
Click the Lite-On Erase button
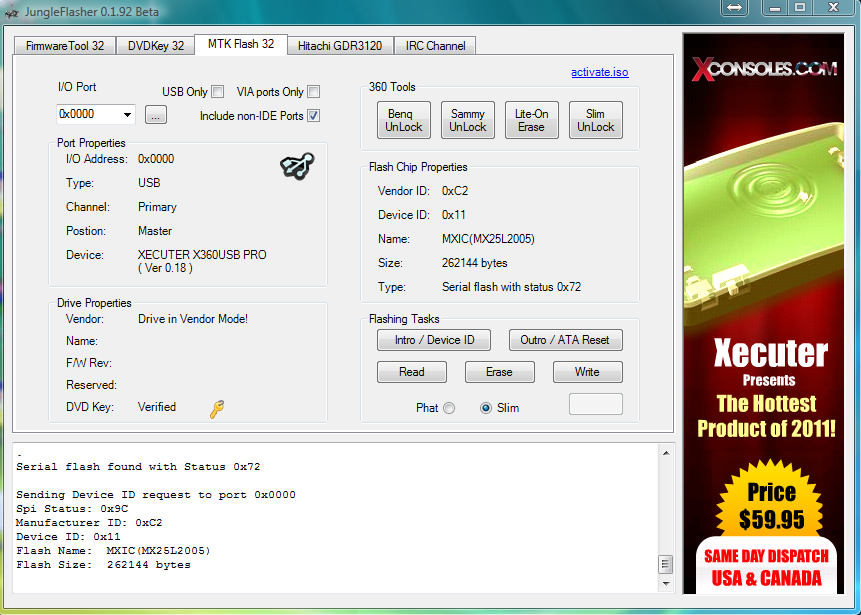click(x=532, y=120)
